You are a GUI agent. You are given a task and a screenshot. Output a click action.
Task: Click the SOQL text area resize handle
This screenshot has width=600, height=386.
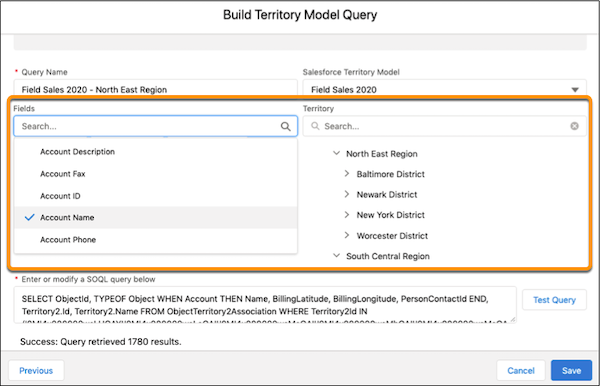coord(513,319)
